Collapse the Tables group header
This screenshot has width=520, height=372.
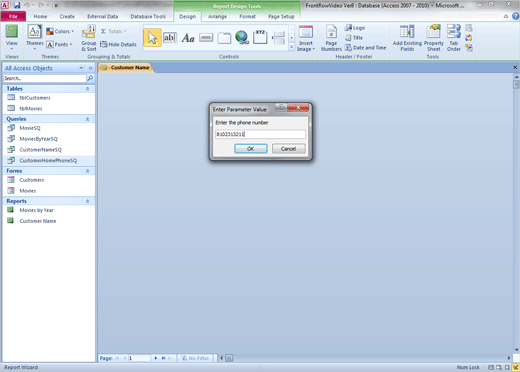click(87, 89)
